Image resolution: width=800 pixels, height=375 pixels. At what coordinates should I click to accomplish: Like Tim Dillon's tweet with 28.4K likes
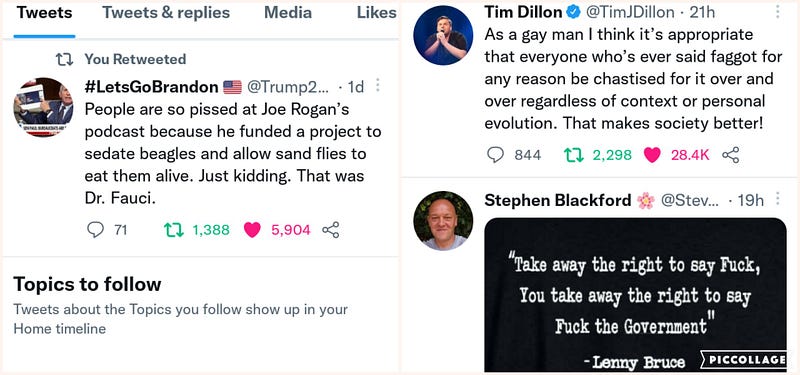(x=652, y=155)
